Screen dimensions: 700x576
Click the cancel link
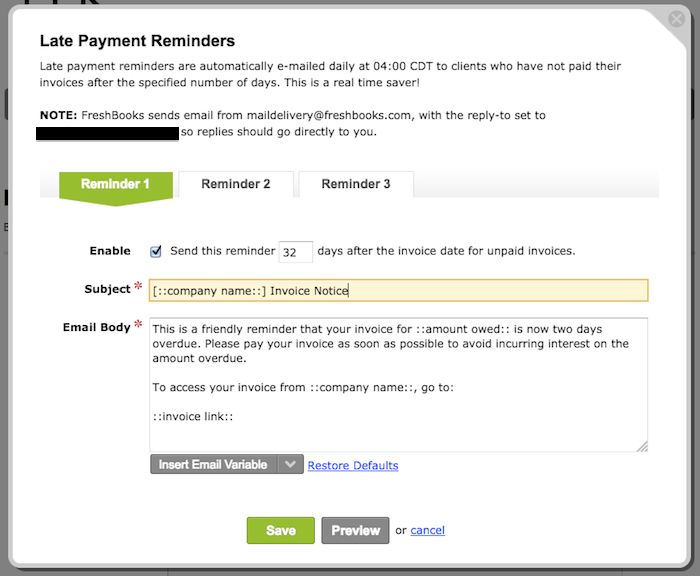pyautogui.click(x=427, y=530)
